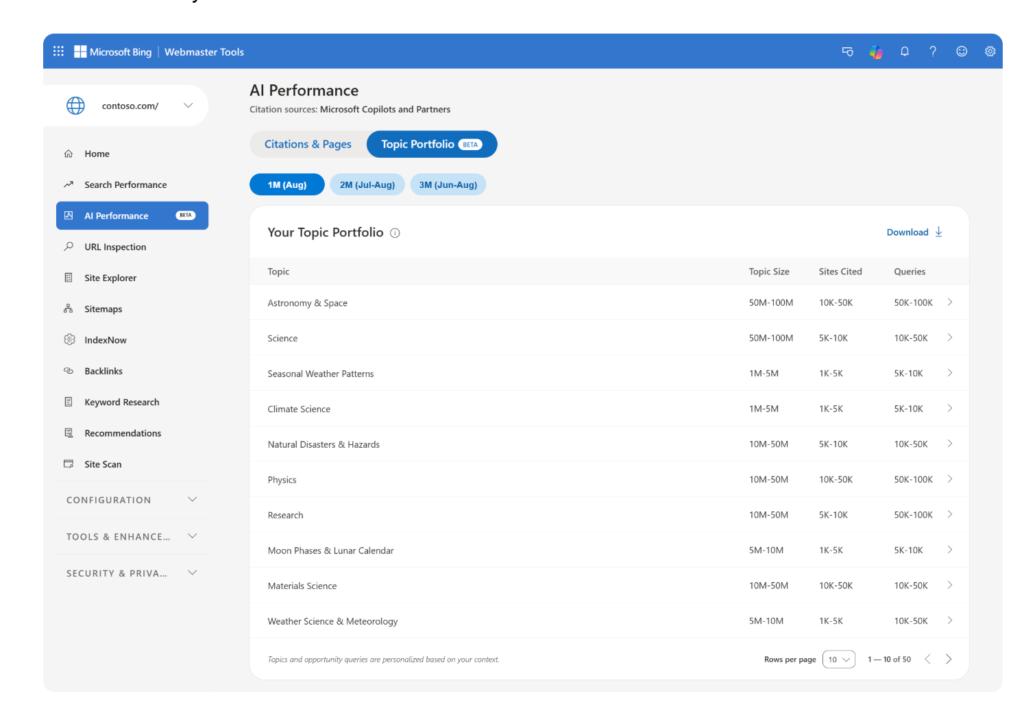Image resolution: width=1024 pixels, height=724 pixels.
Task: Click the Download link
Action: [907, 232]
